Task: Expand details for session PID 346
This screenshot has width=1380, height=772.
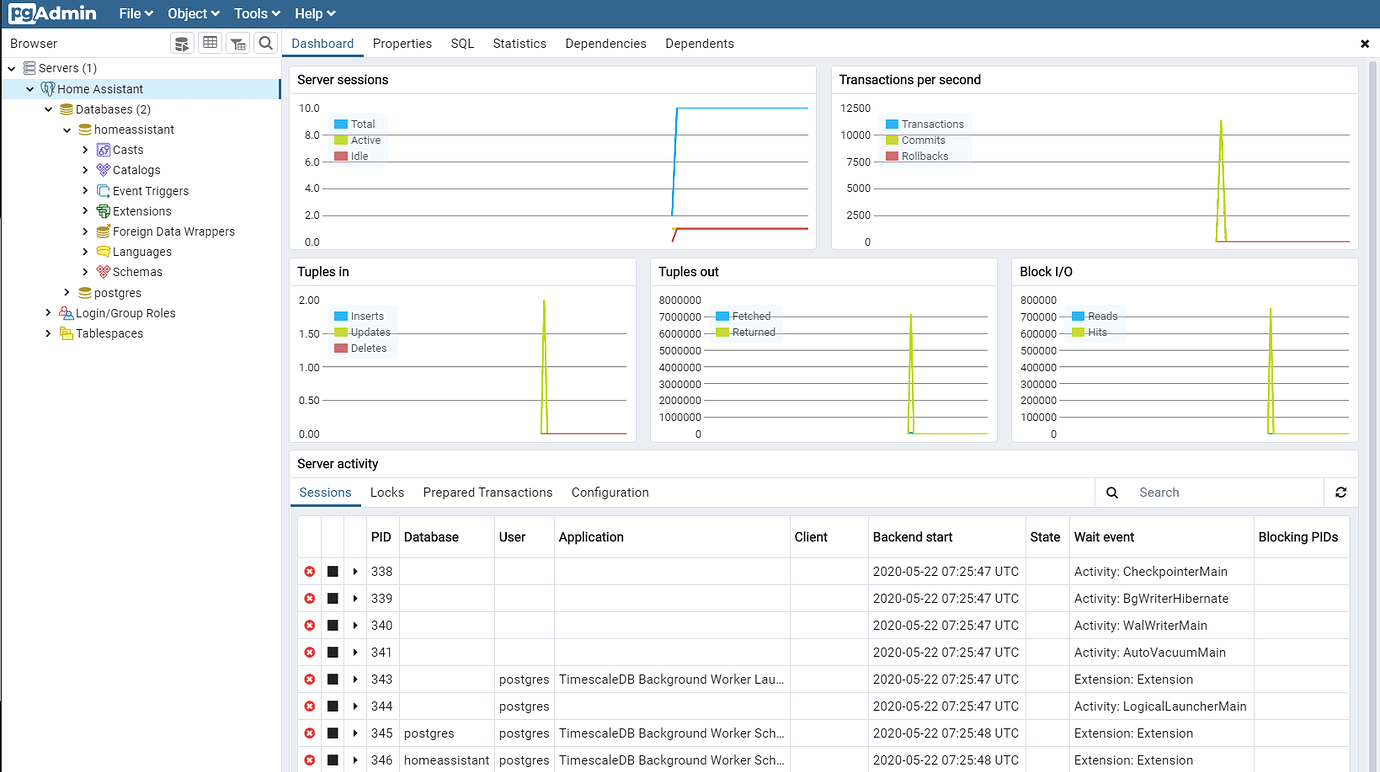Action: click(x=356, y=760)
